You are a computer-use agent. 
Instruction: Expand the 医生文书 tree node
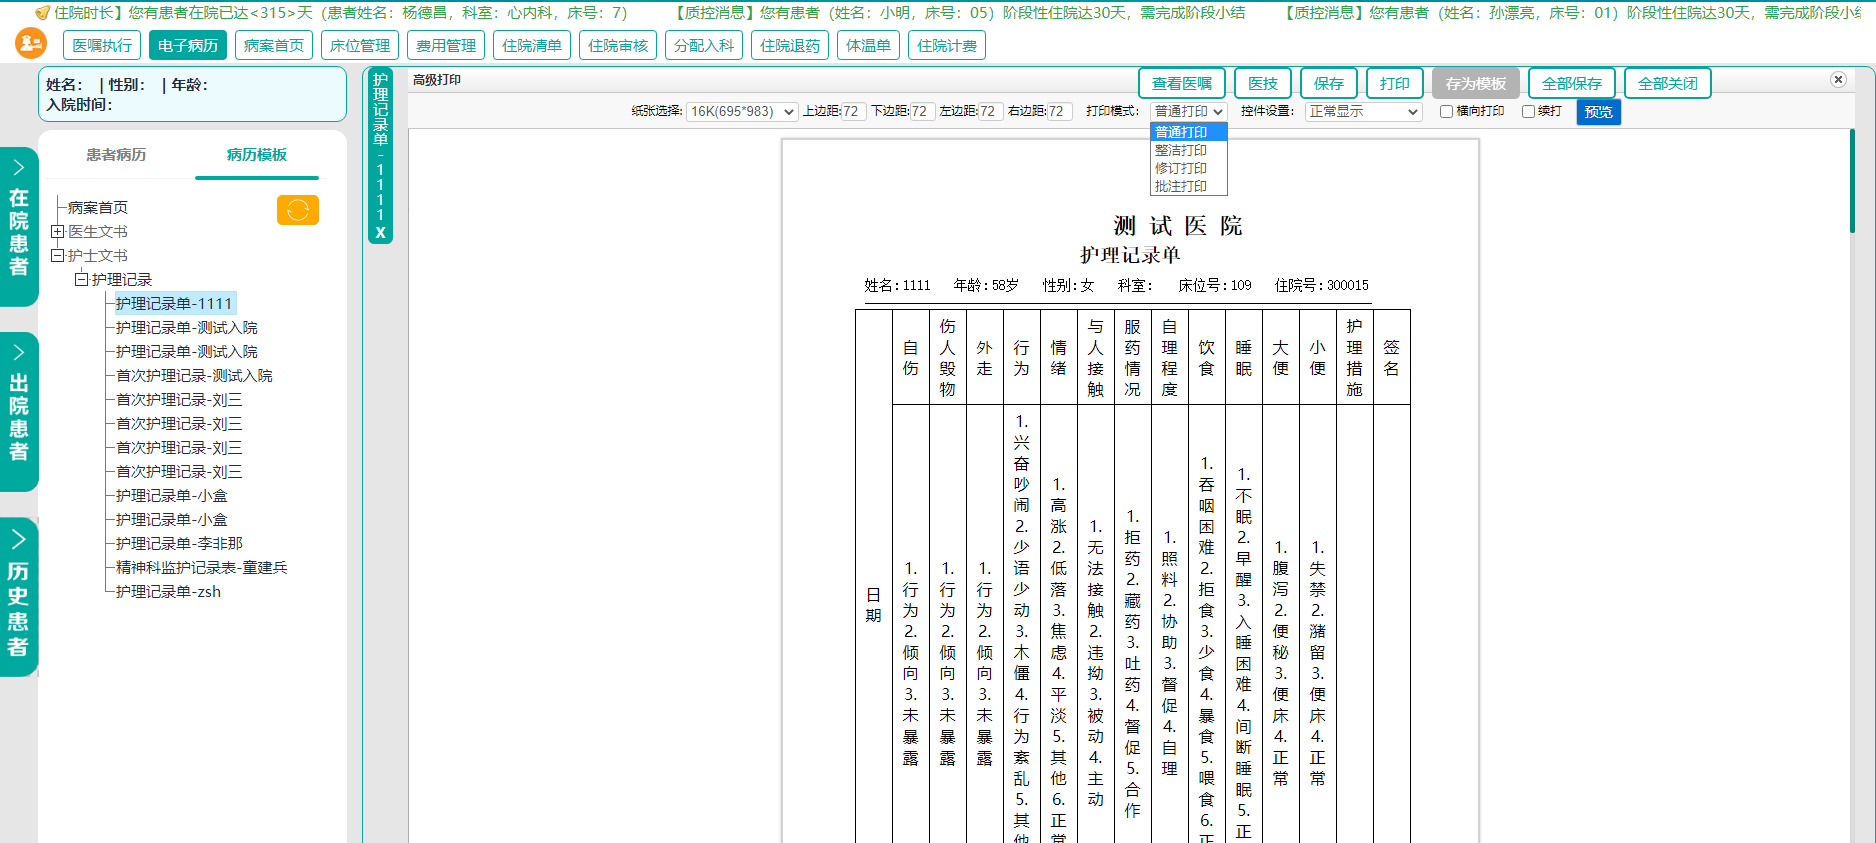(x=57, y=232)
